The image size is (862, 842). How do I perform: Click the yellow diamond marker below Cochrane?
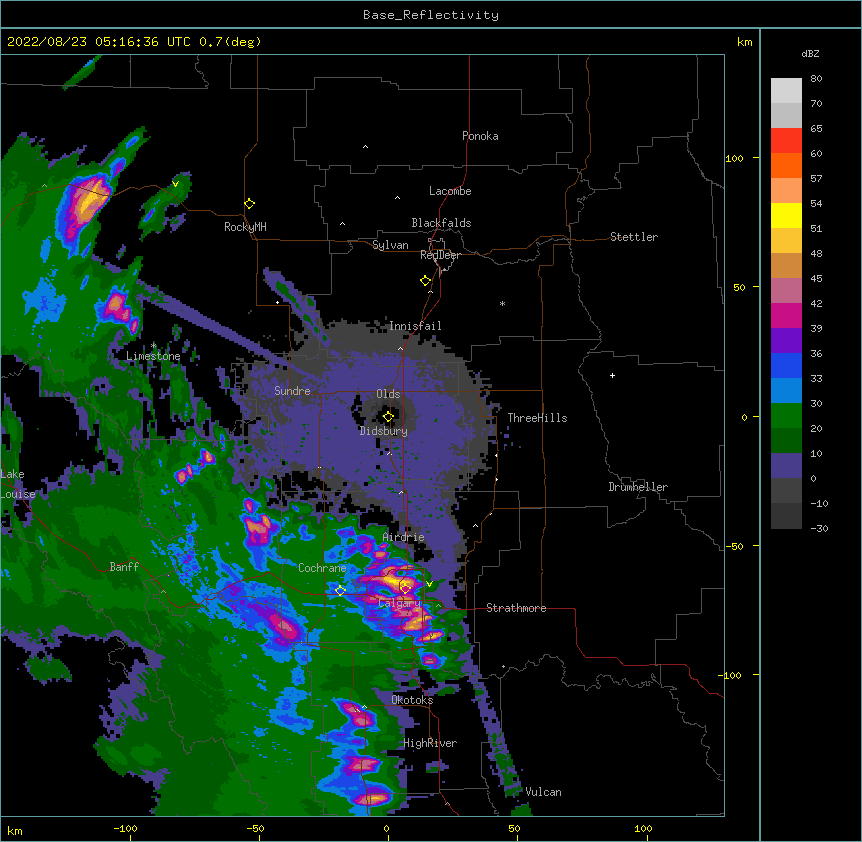coord(340,590)
